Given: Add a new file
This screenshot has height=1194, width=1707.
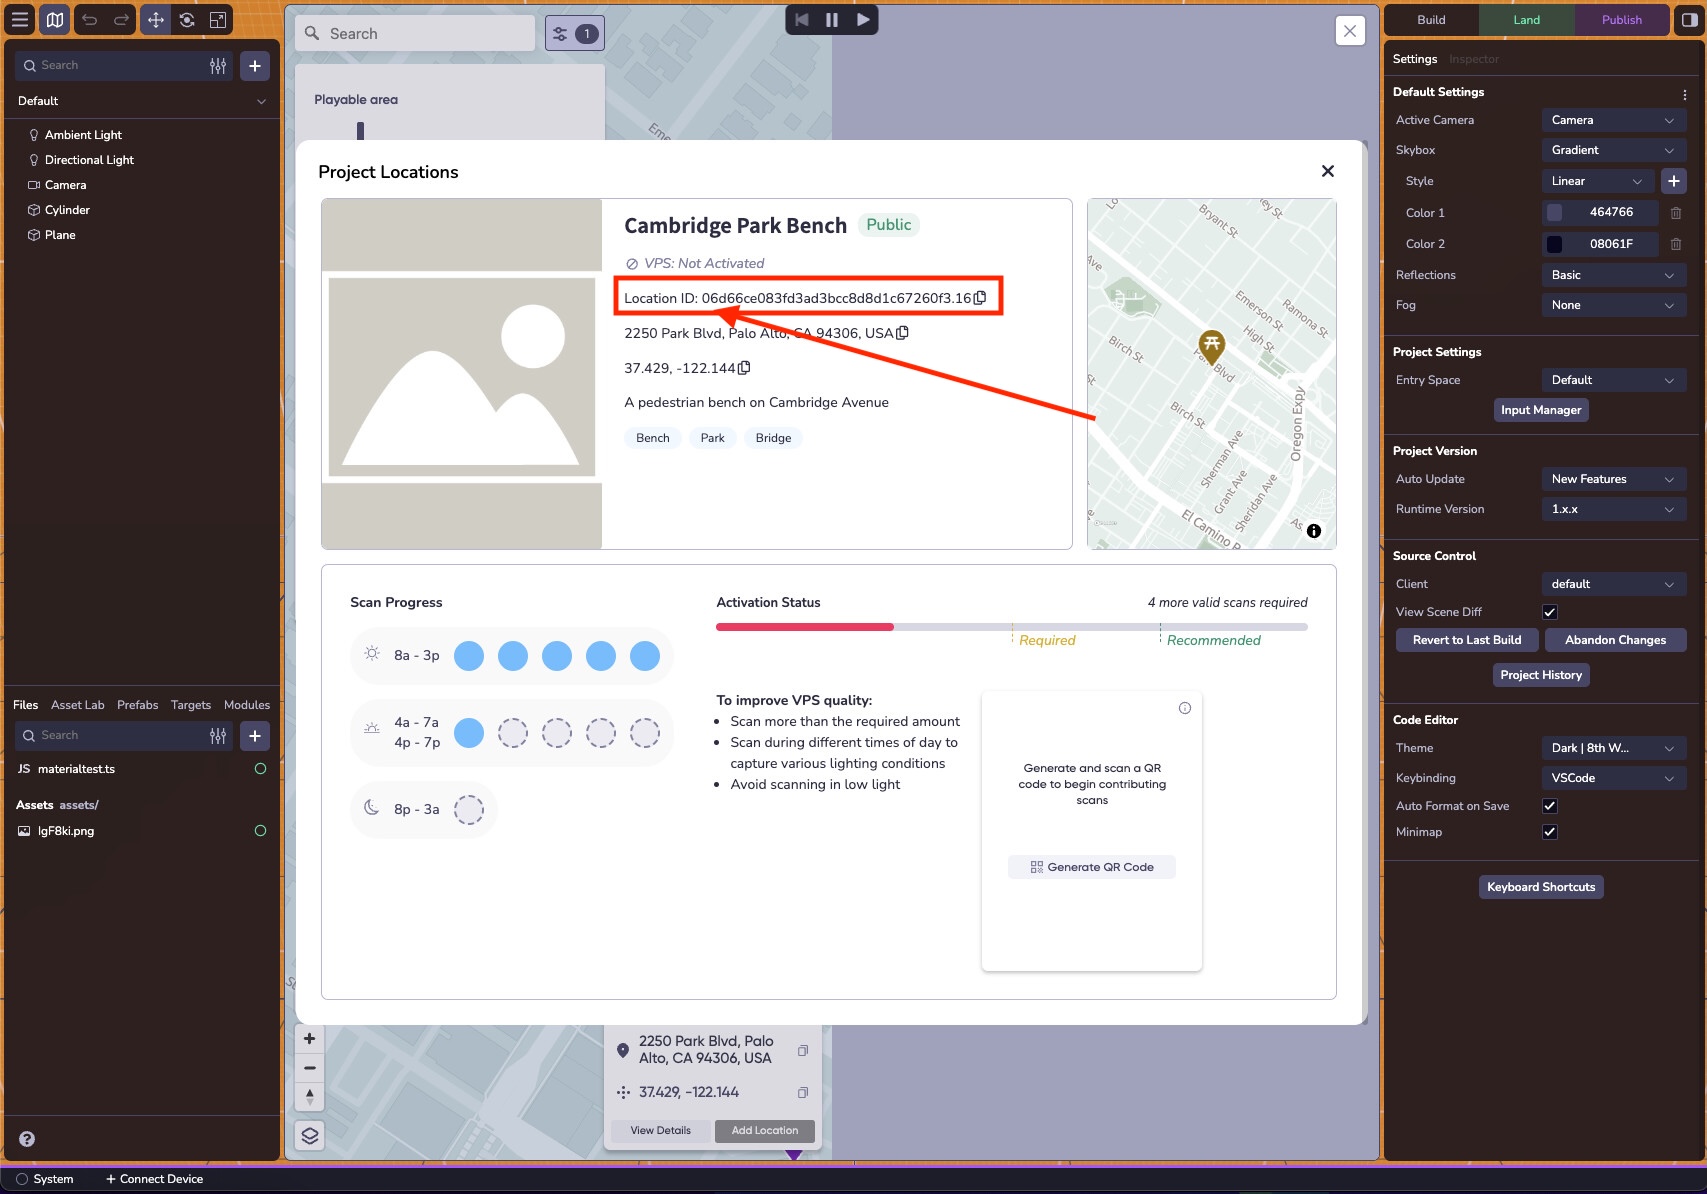Looking at the screenshot, I should (255, 736).
